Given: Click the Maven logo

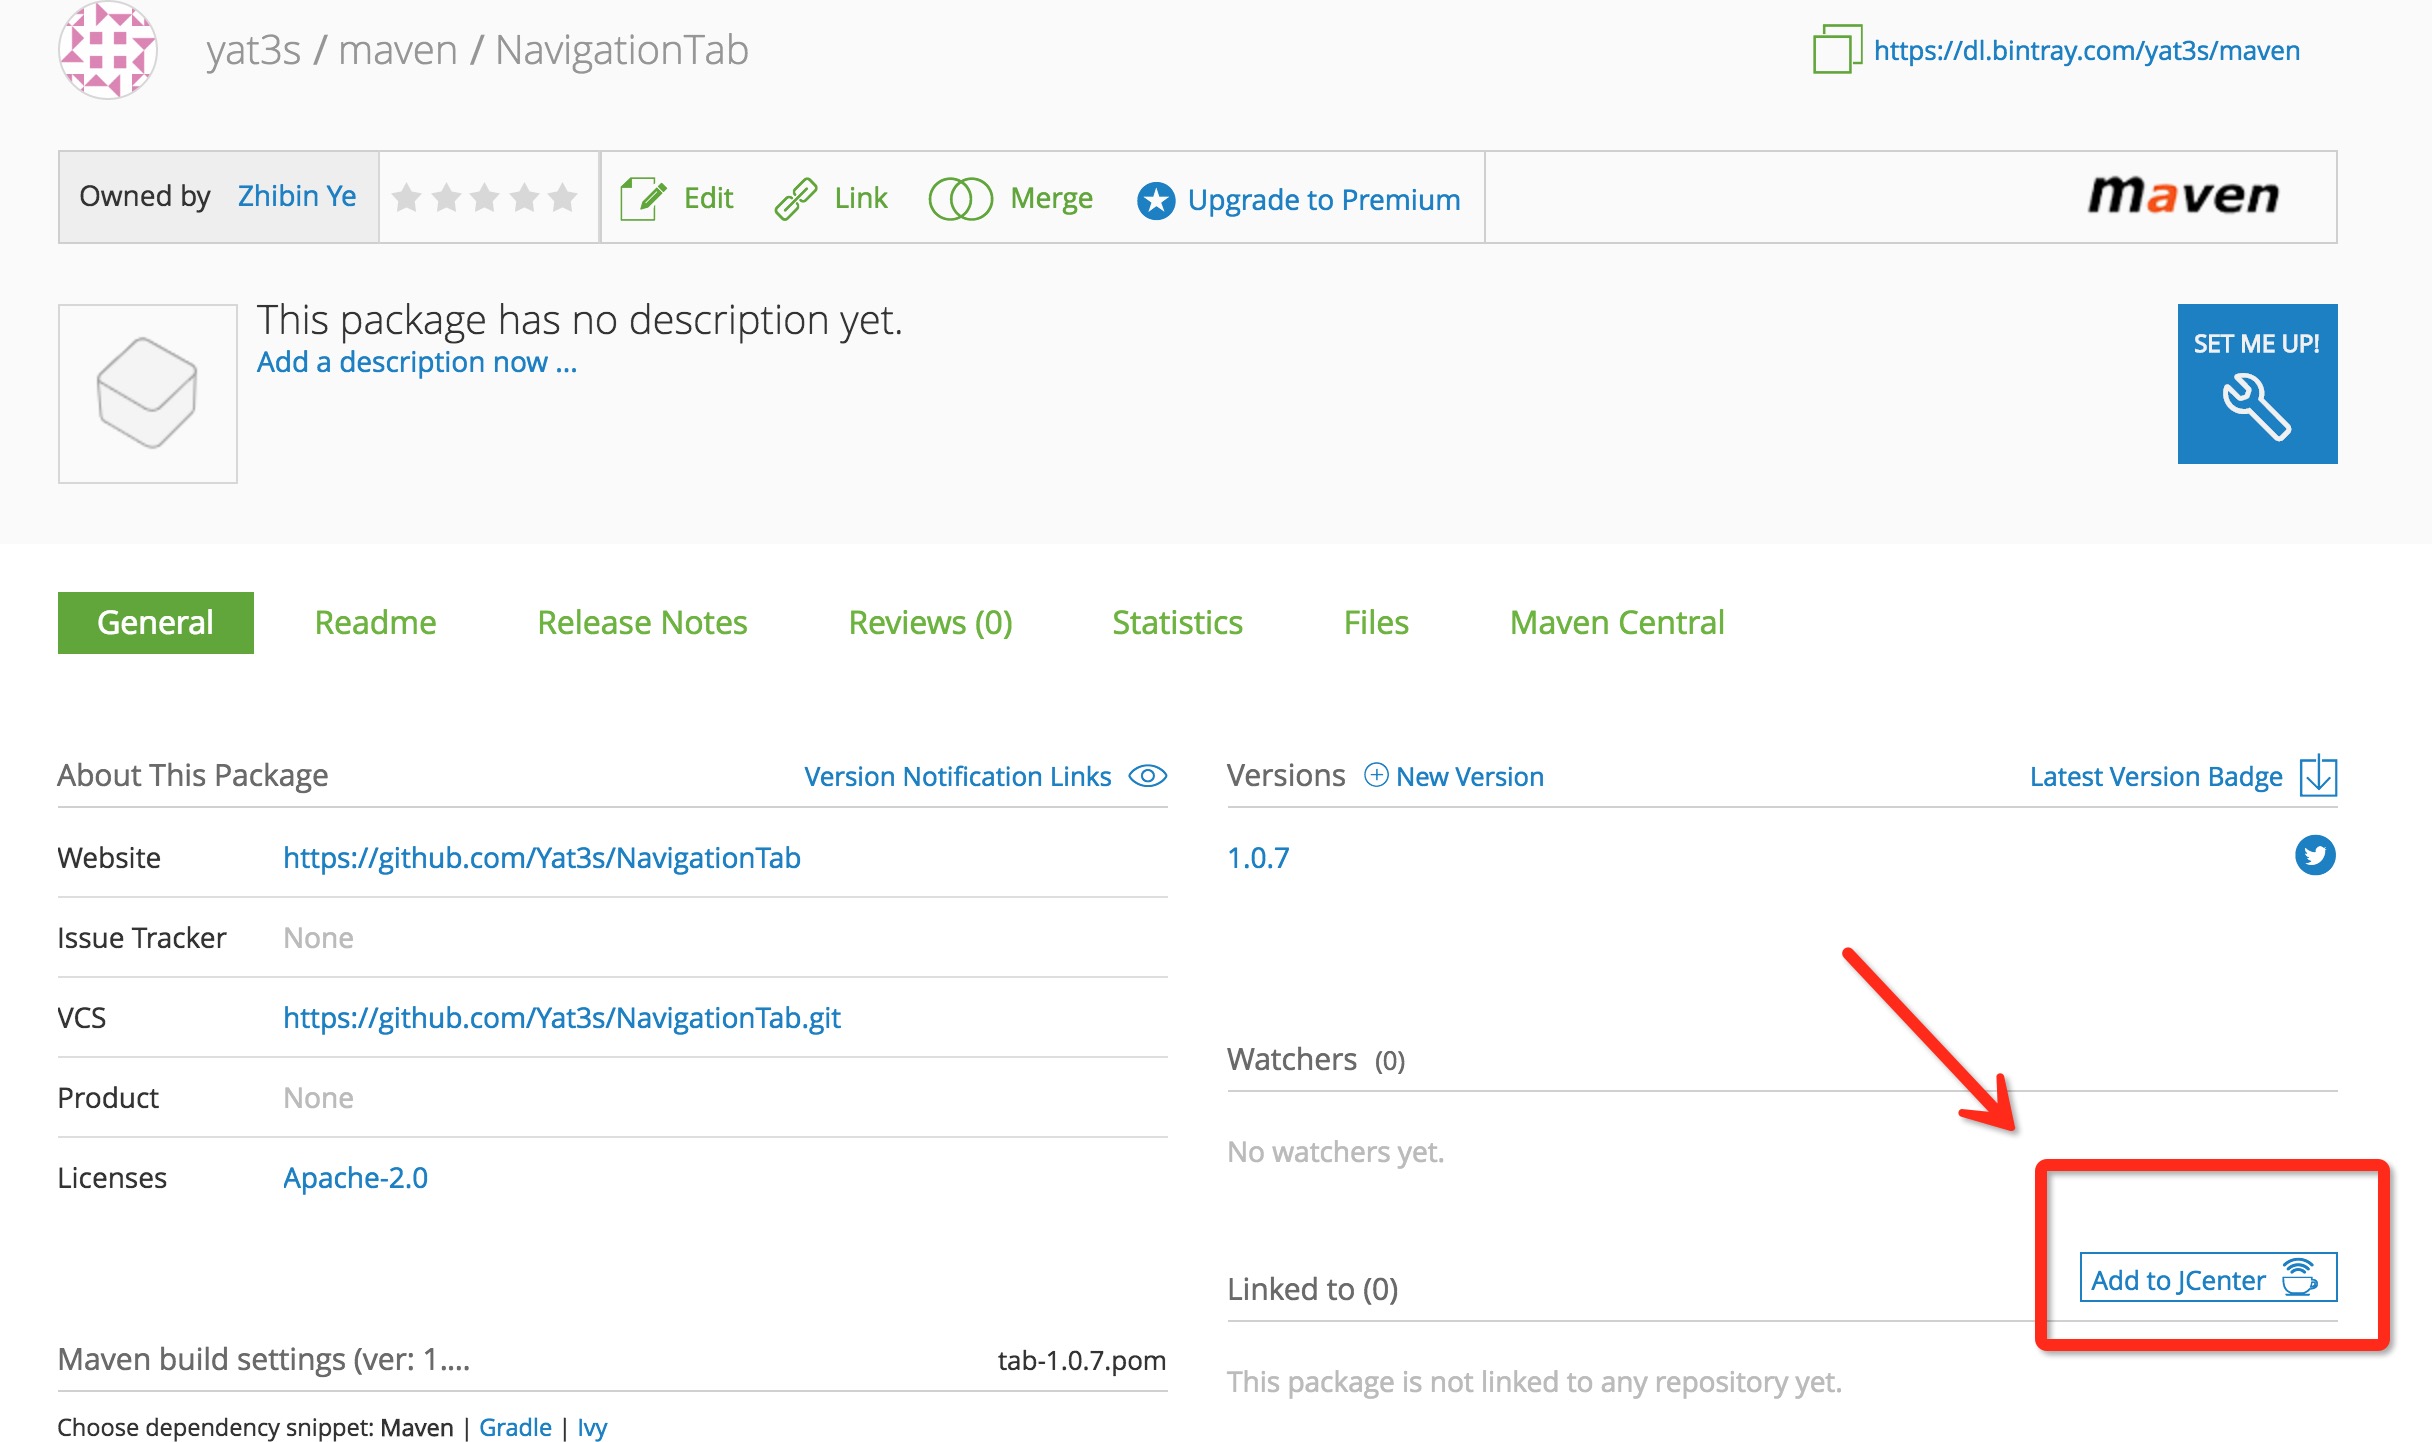Looking at the screenshot, I should tap(2183, 195).
